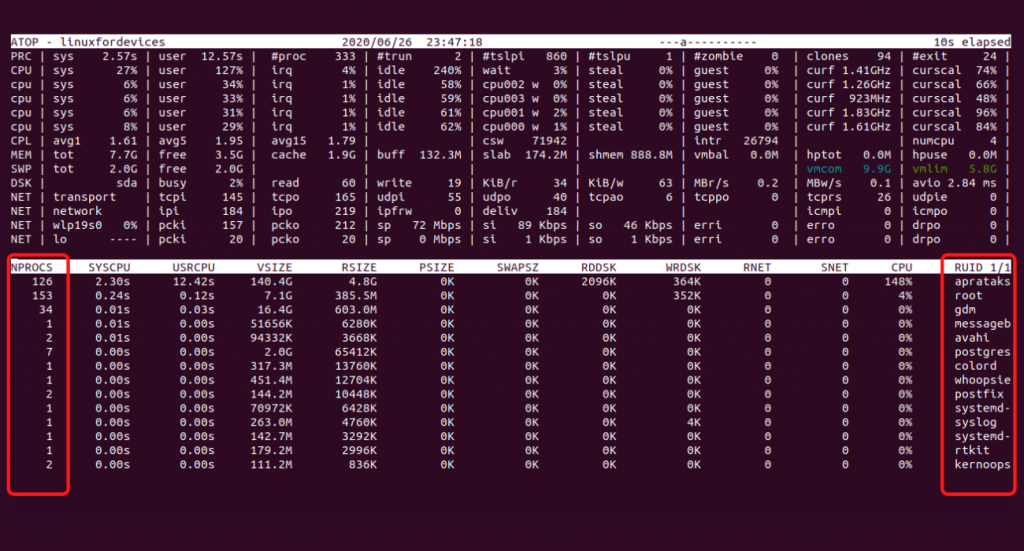The width and height of the screenshot is (1024, 551).
Task: Click the CPU usage value 148%
Action: [x=898, y=282]
